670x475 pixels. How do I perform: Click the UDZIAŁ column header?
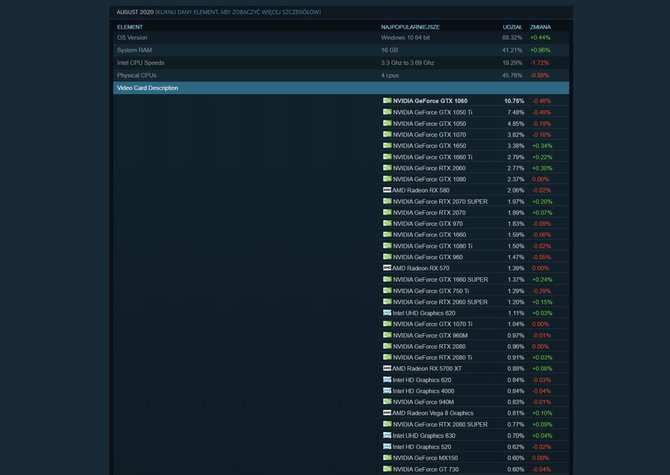click(512, 27)
